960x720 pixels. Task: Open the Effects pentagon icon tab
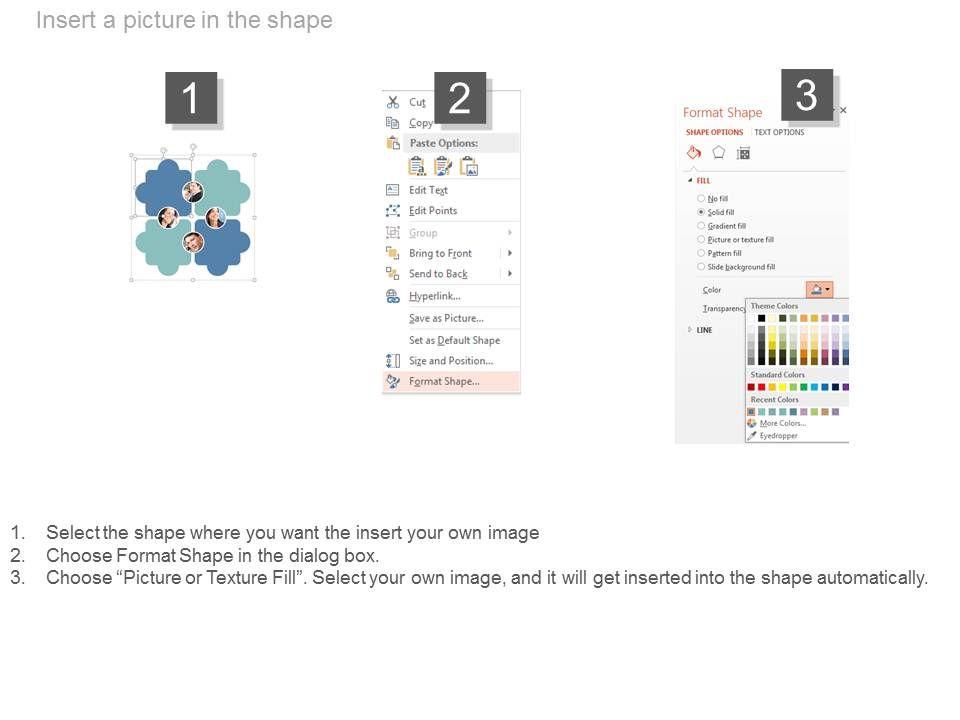[718, 153]
